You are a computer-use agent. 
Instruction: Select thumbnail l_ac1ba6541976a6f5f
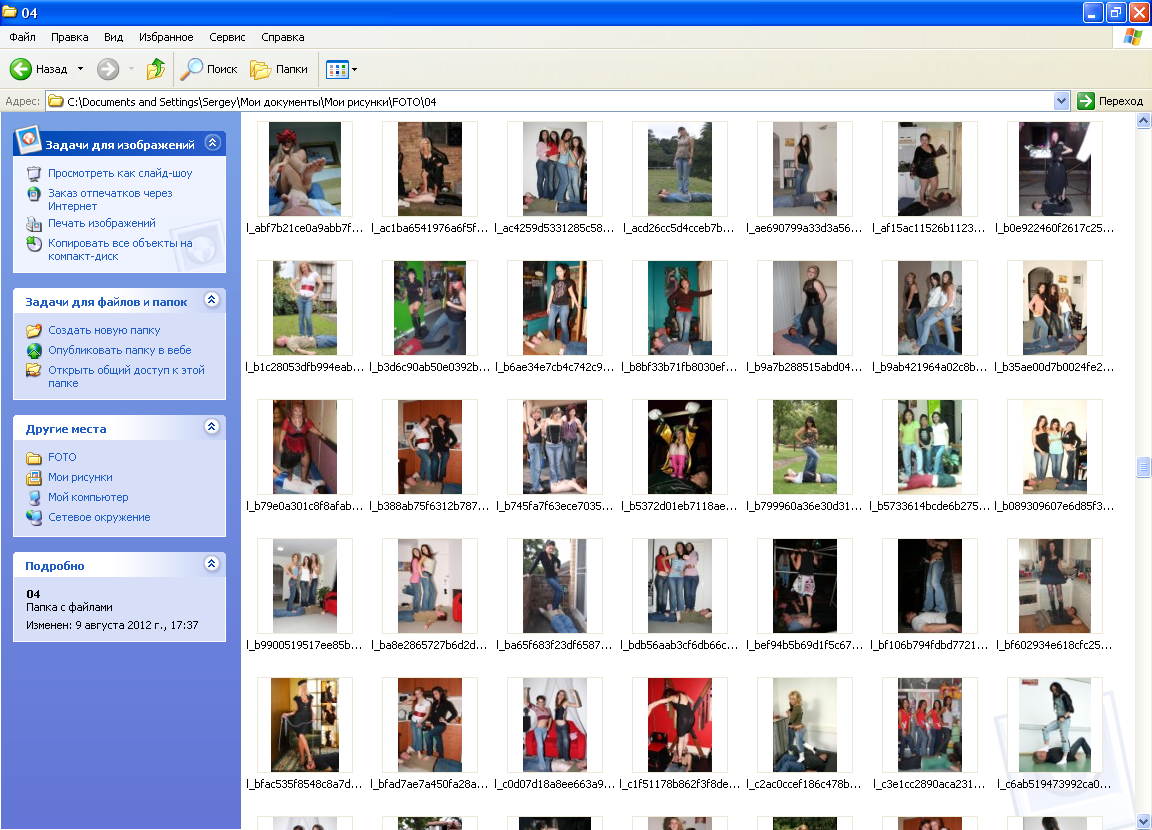[430, 169]
